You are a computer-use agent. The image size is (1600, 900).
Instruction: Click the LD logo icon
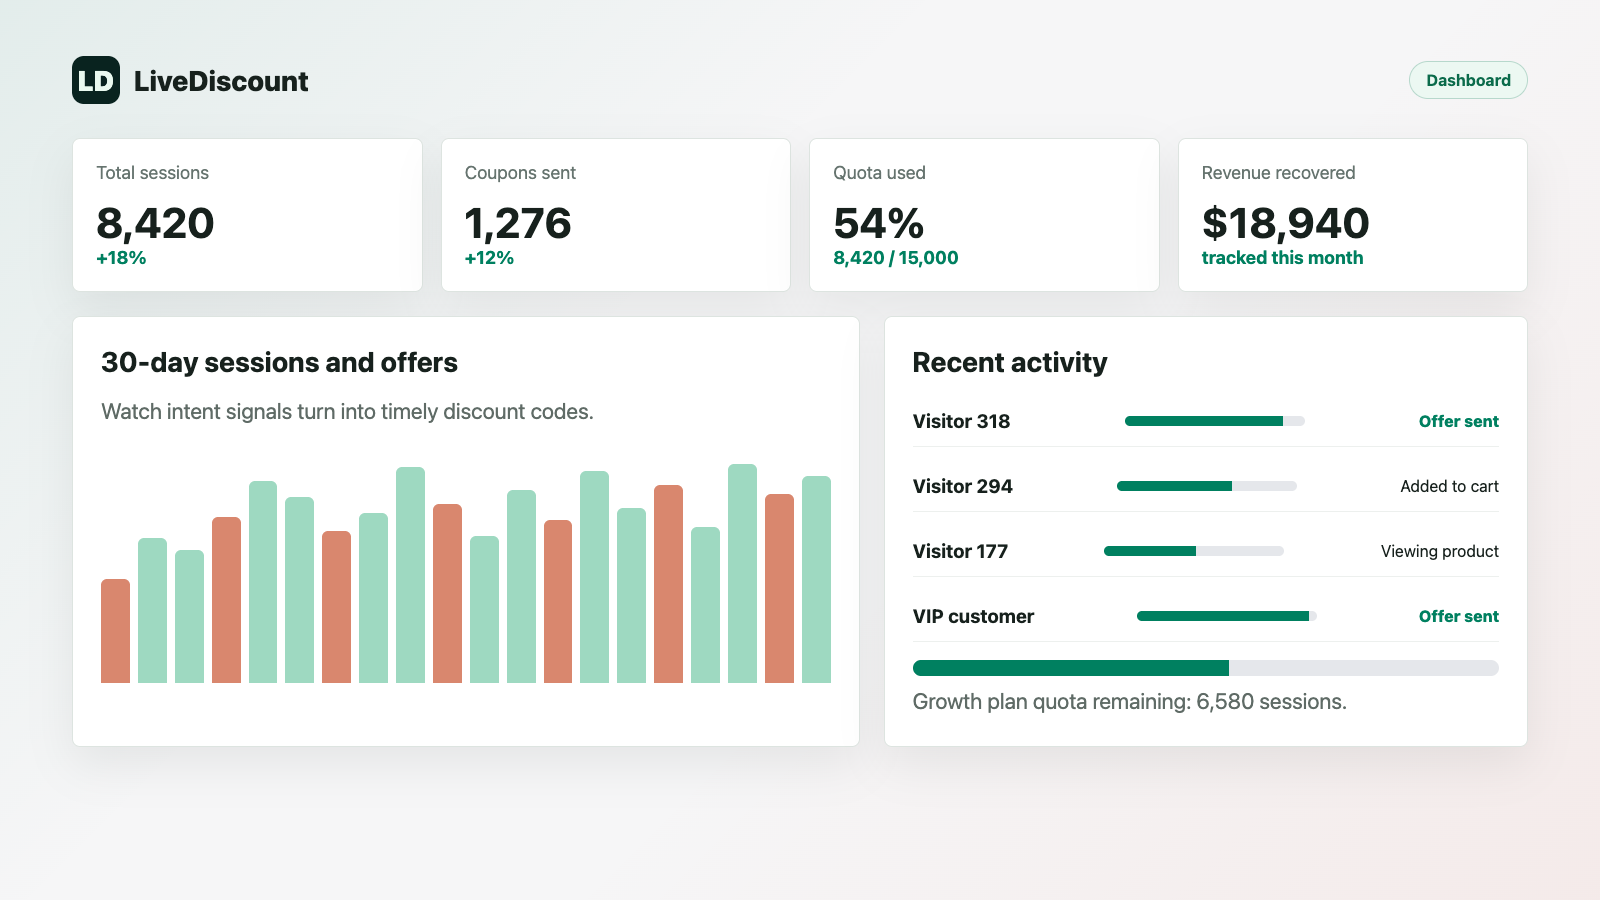96,80
